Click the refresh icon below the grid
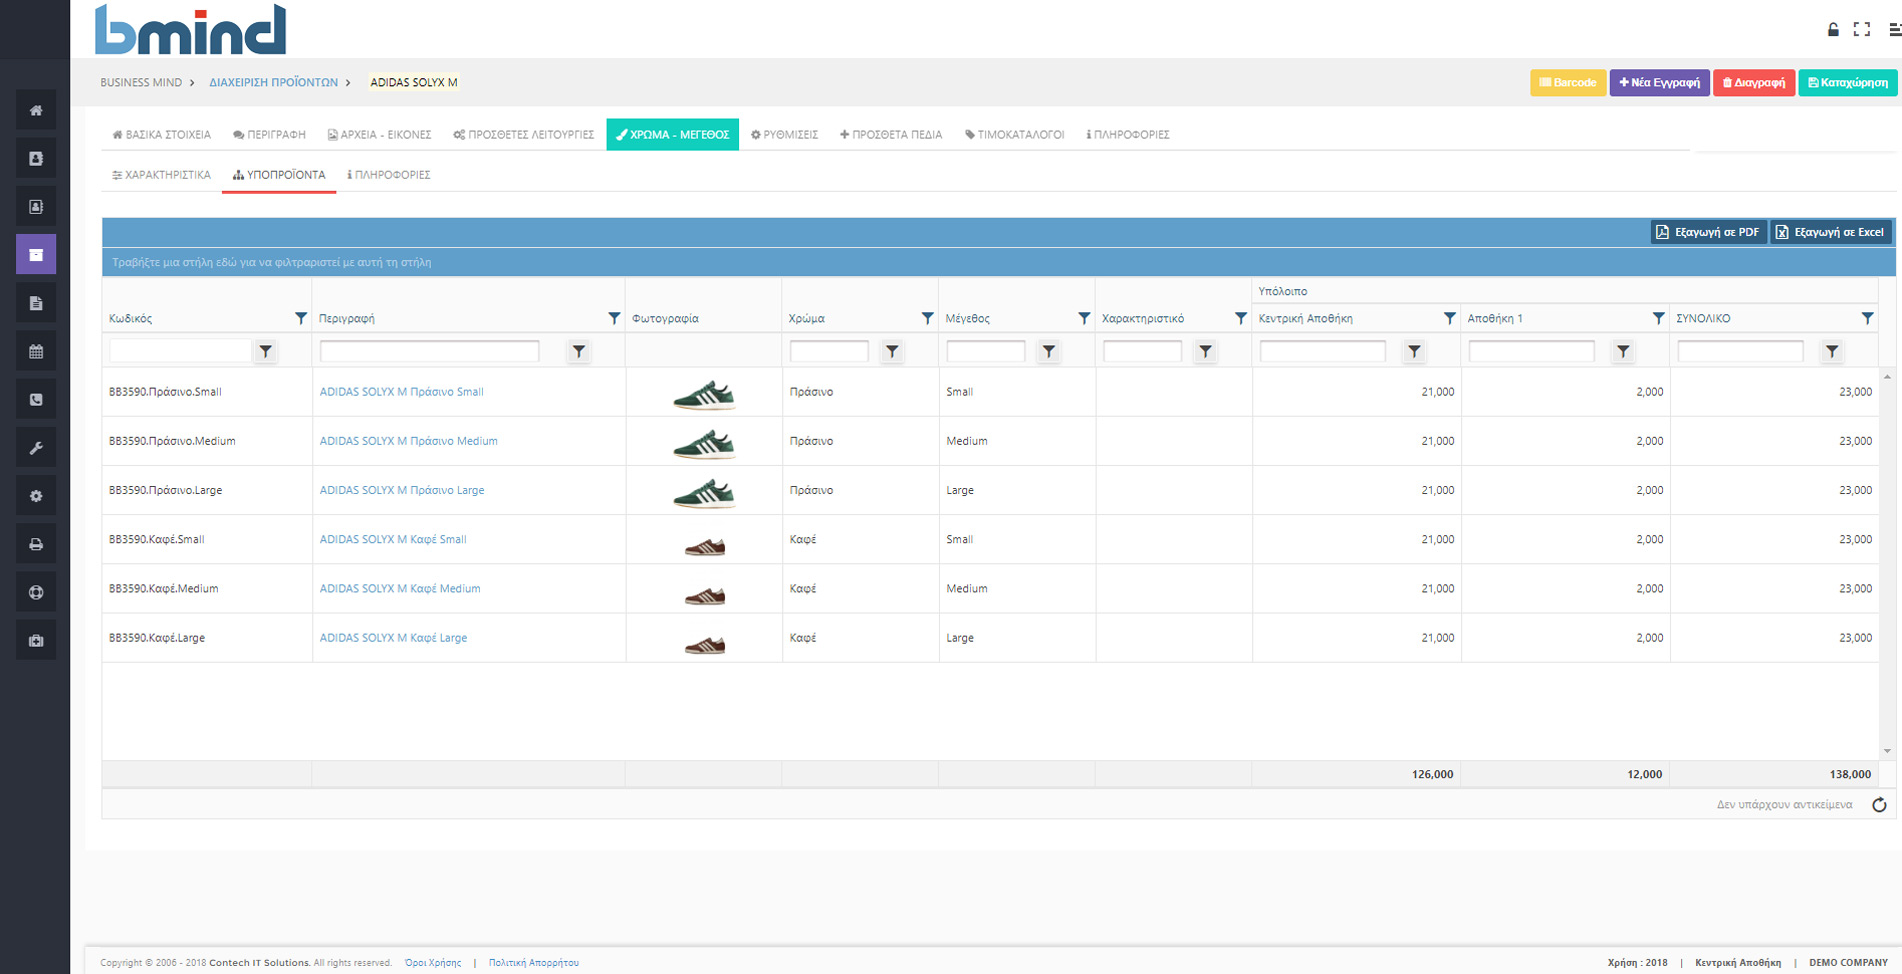The image size is (1902, 974). click(1879, 805)
